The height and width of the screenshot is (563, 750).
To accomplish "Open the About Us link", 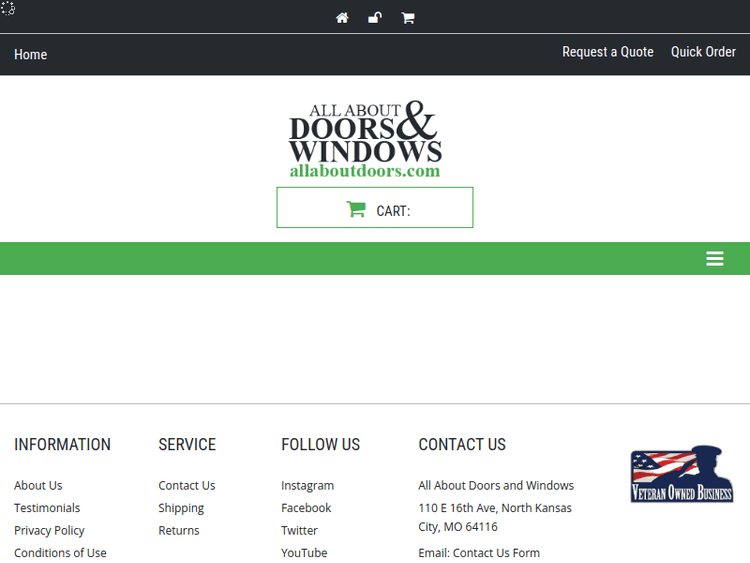I will (38, 486).
